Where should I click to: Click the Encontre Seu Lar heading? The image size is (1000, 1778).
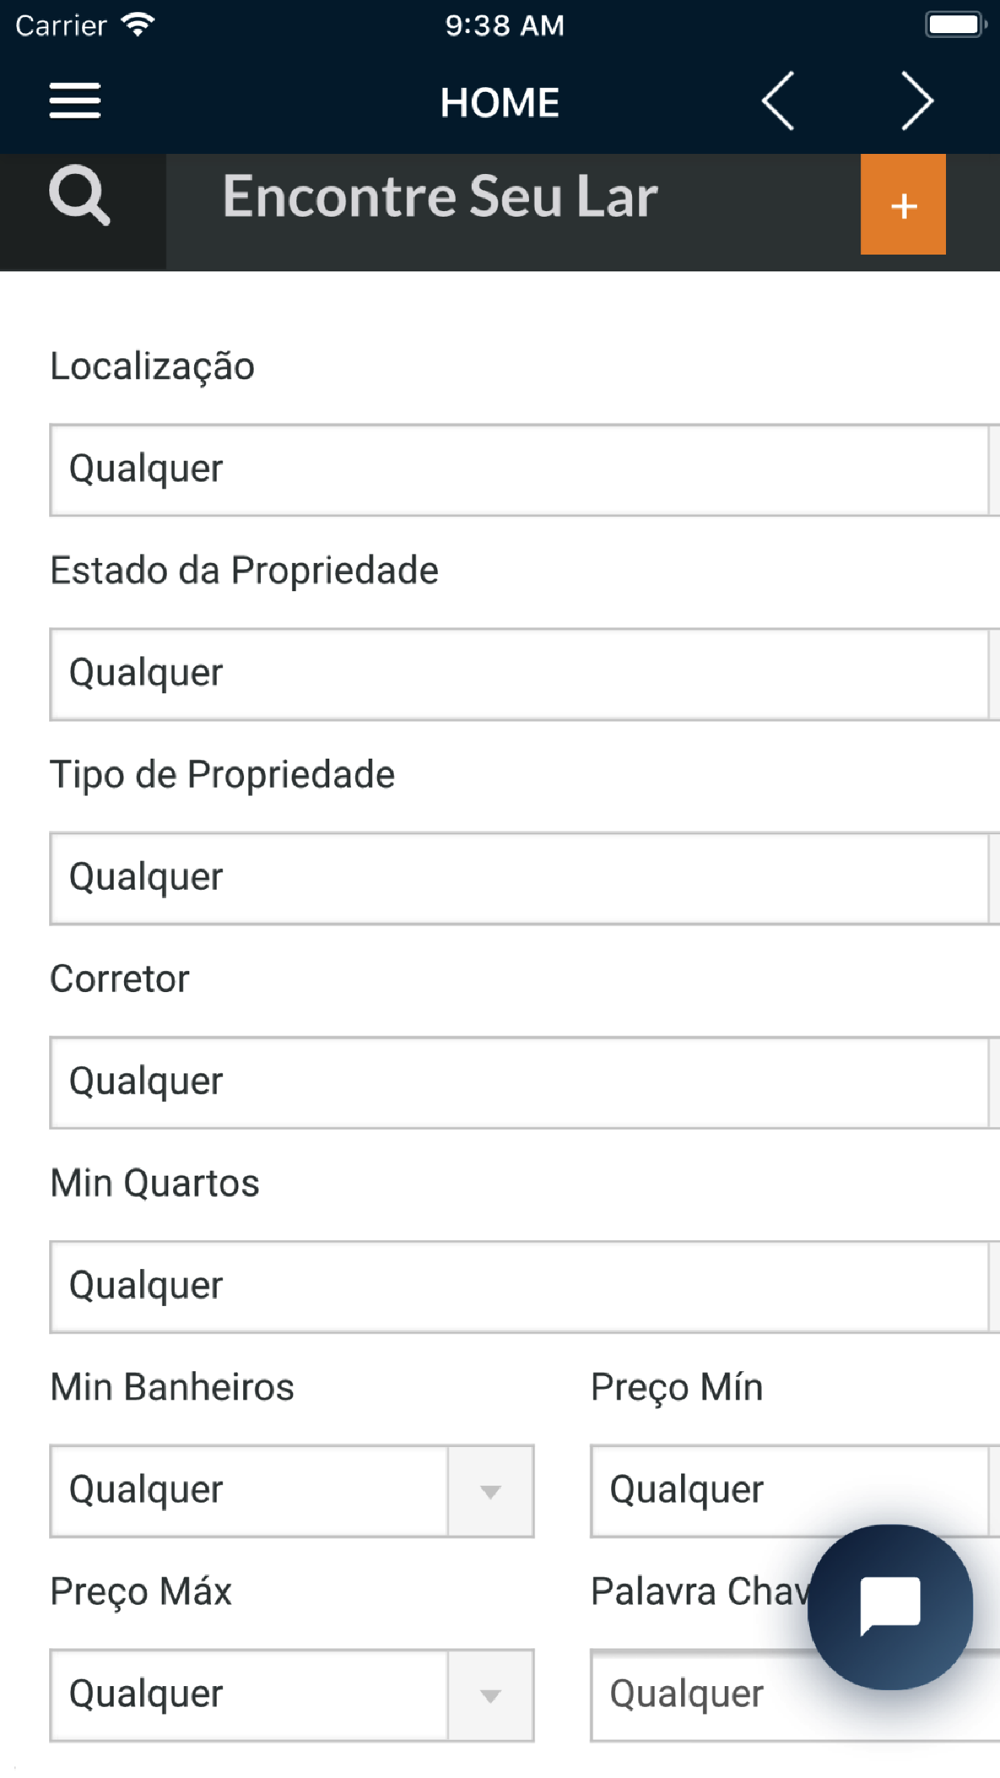(x=440, y=196)
